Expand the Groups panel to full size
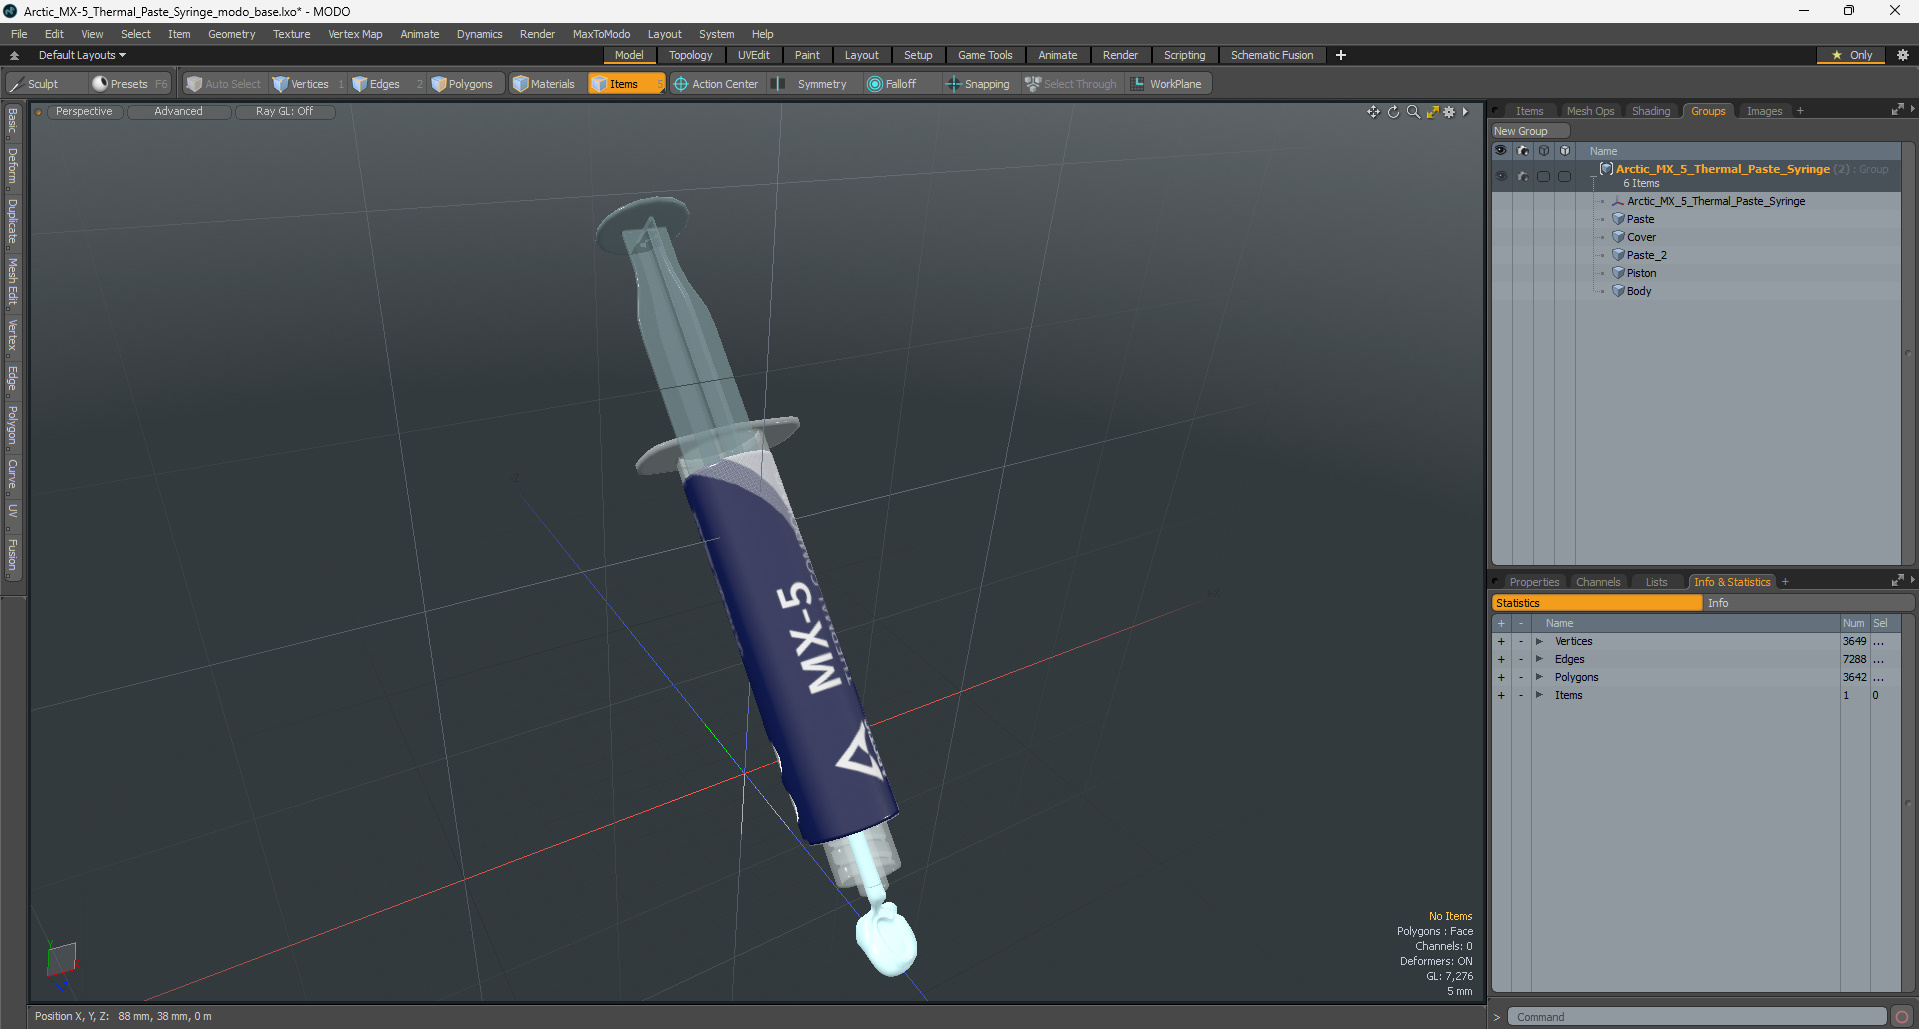 point(1897,110)
